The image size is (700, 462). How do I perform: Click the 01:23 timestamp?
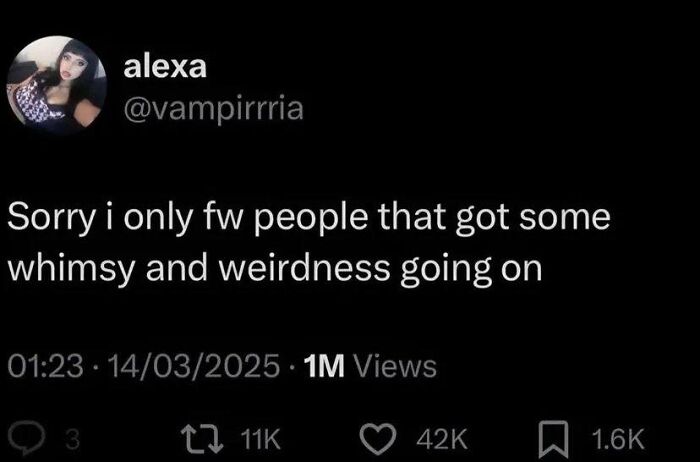[46, 366]
